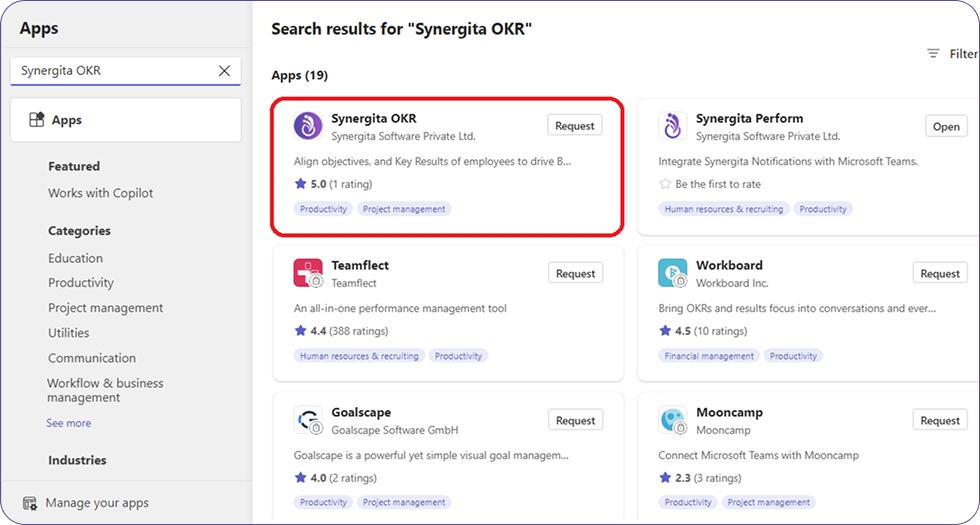Screen dimensions: 980x525
Task: Select the Apps tab in sidebar
Action: pyautogui.click(x=126, y=120)
